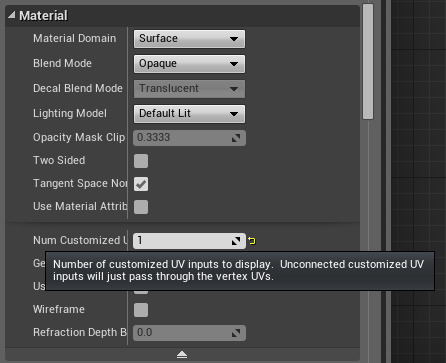This screenshot has height=363, width=446.
Task: Click the Two Sided label
Action: 59,160
